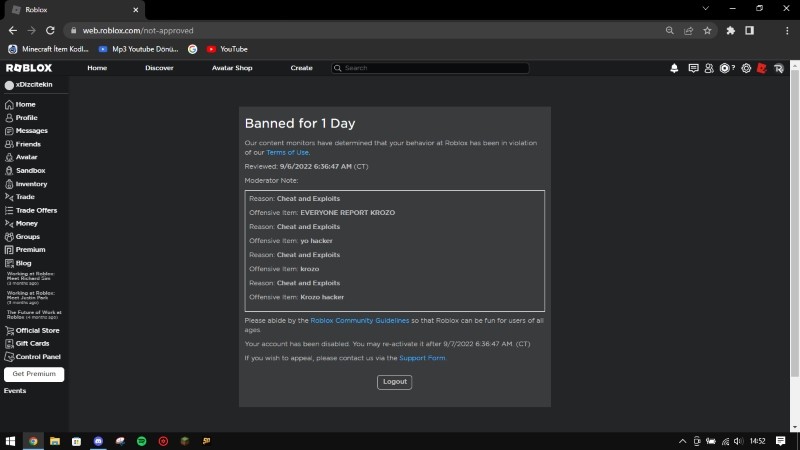800x450 pixels.
Task: Open the Windows Start menu
Action: pos(10,441)
